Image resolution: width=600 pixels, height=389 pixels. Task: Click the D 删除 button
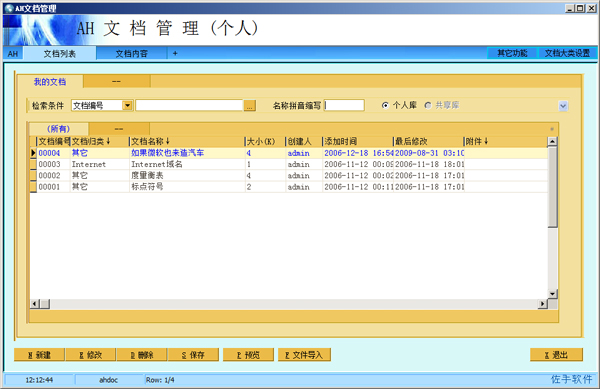point(142,355)
